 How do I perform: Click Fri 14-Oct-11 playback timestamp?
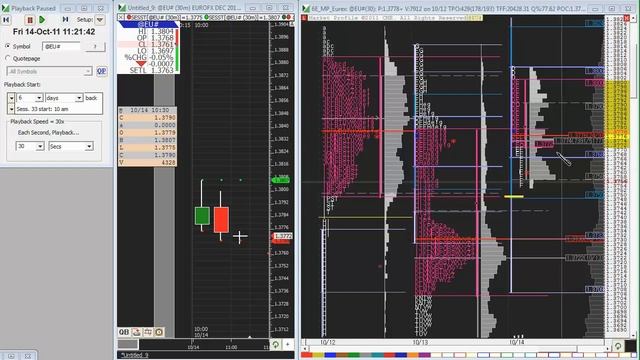[x=54, y=32]
